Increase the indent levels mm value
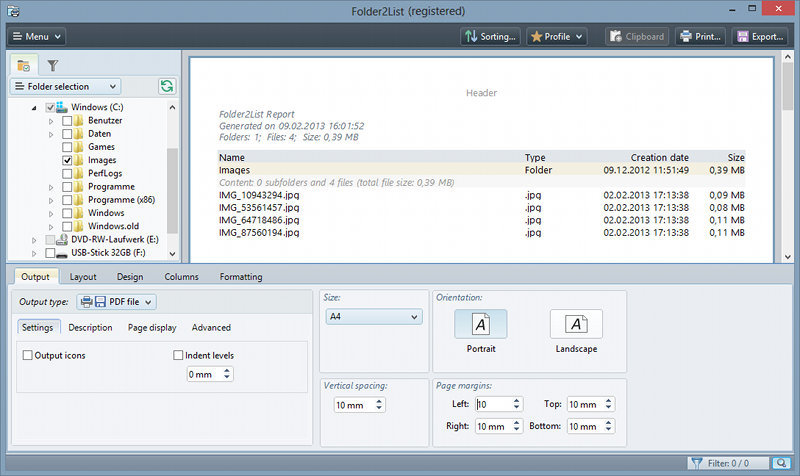The image size is (800, 476). tap(227, 371)
